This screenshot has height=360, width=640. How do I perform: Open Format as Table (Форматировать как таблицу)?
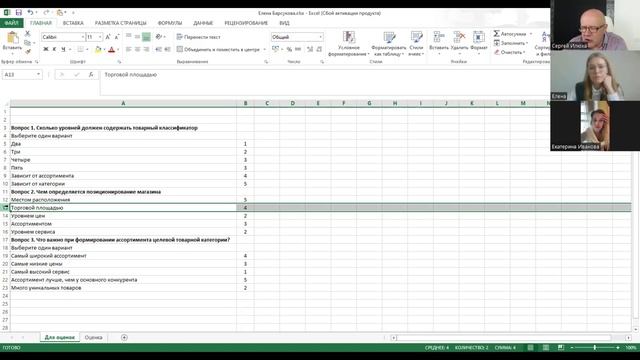[389, 43]
